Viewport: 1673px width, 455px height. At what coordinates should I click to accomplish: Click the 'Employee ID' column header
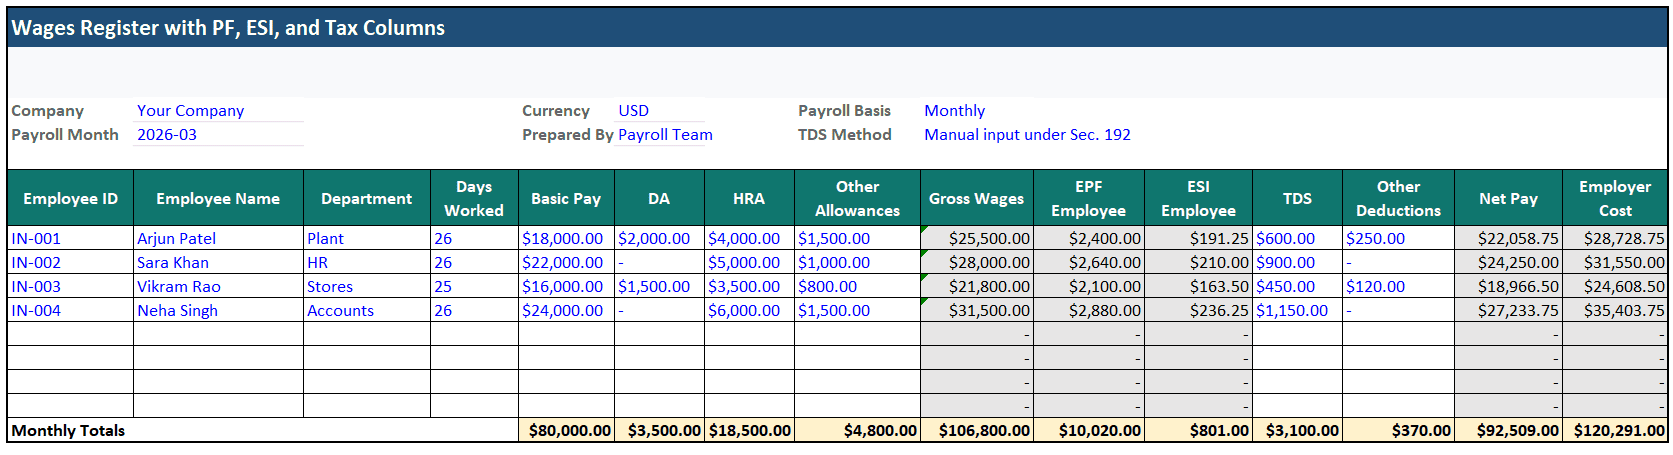[70, 198]
